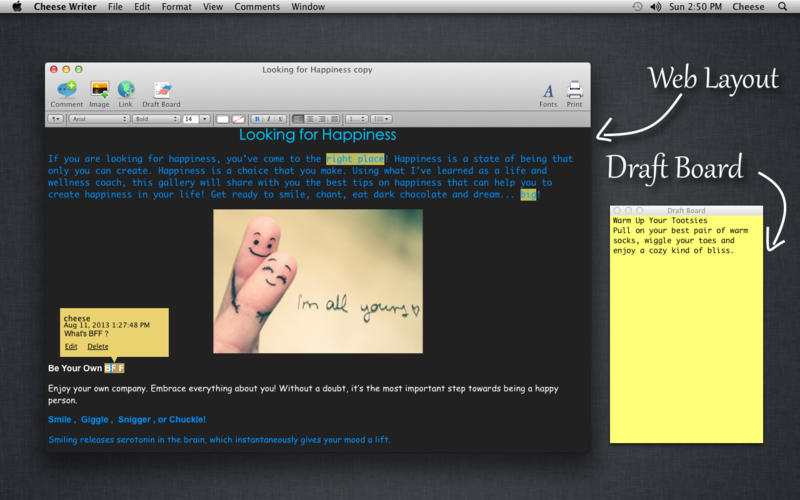Open Time Machine in the menu bar
This screenshot has width=800, height=500.
pyautogui.click(x=637, y=7)
